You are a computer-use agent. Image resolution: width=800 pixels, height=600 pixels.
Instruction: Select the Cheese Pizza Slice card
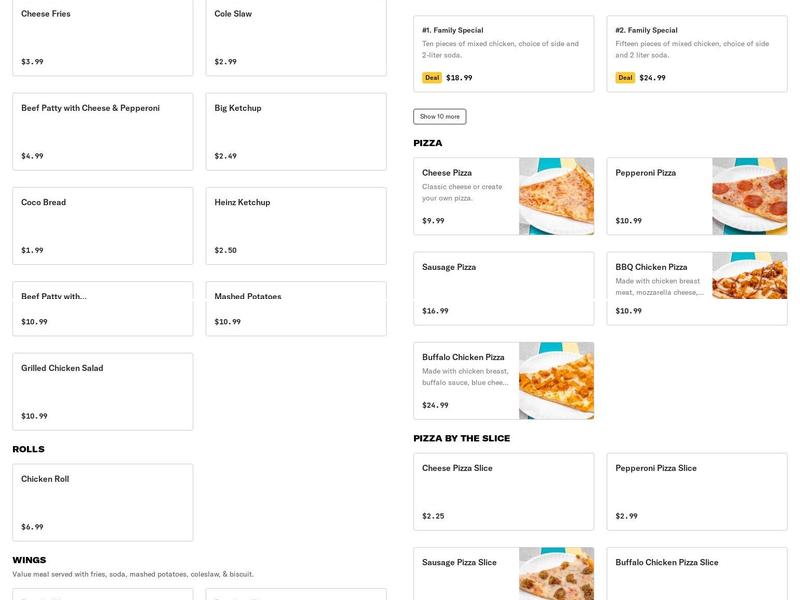click(503, 491)
